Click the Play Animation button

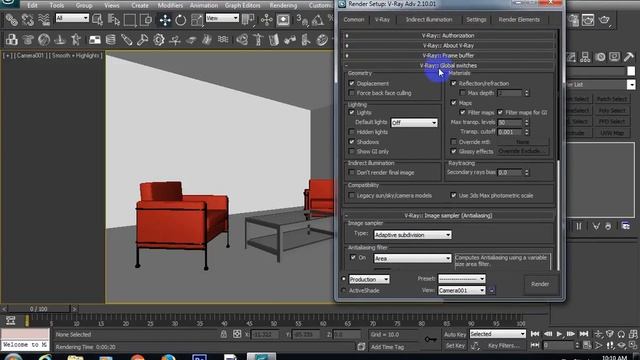tap(559, 334)
